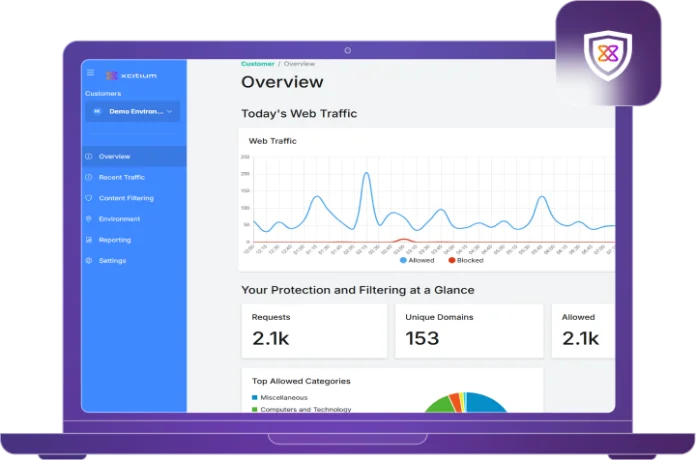Click the Settings gear icon
Image resolution: width=696 pixels, height=460 pixels.
(89, 261)
